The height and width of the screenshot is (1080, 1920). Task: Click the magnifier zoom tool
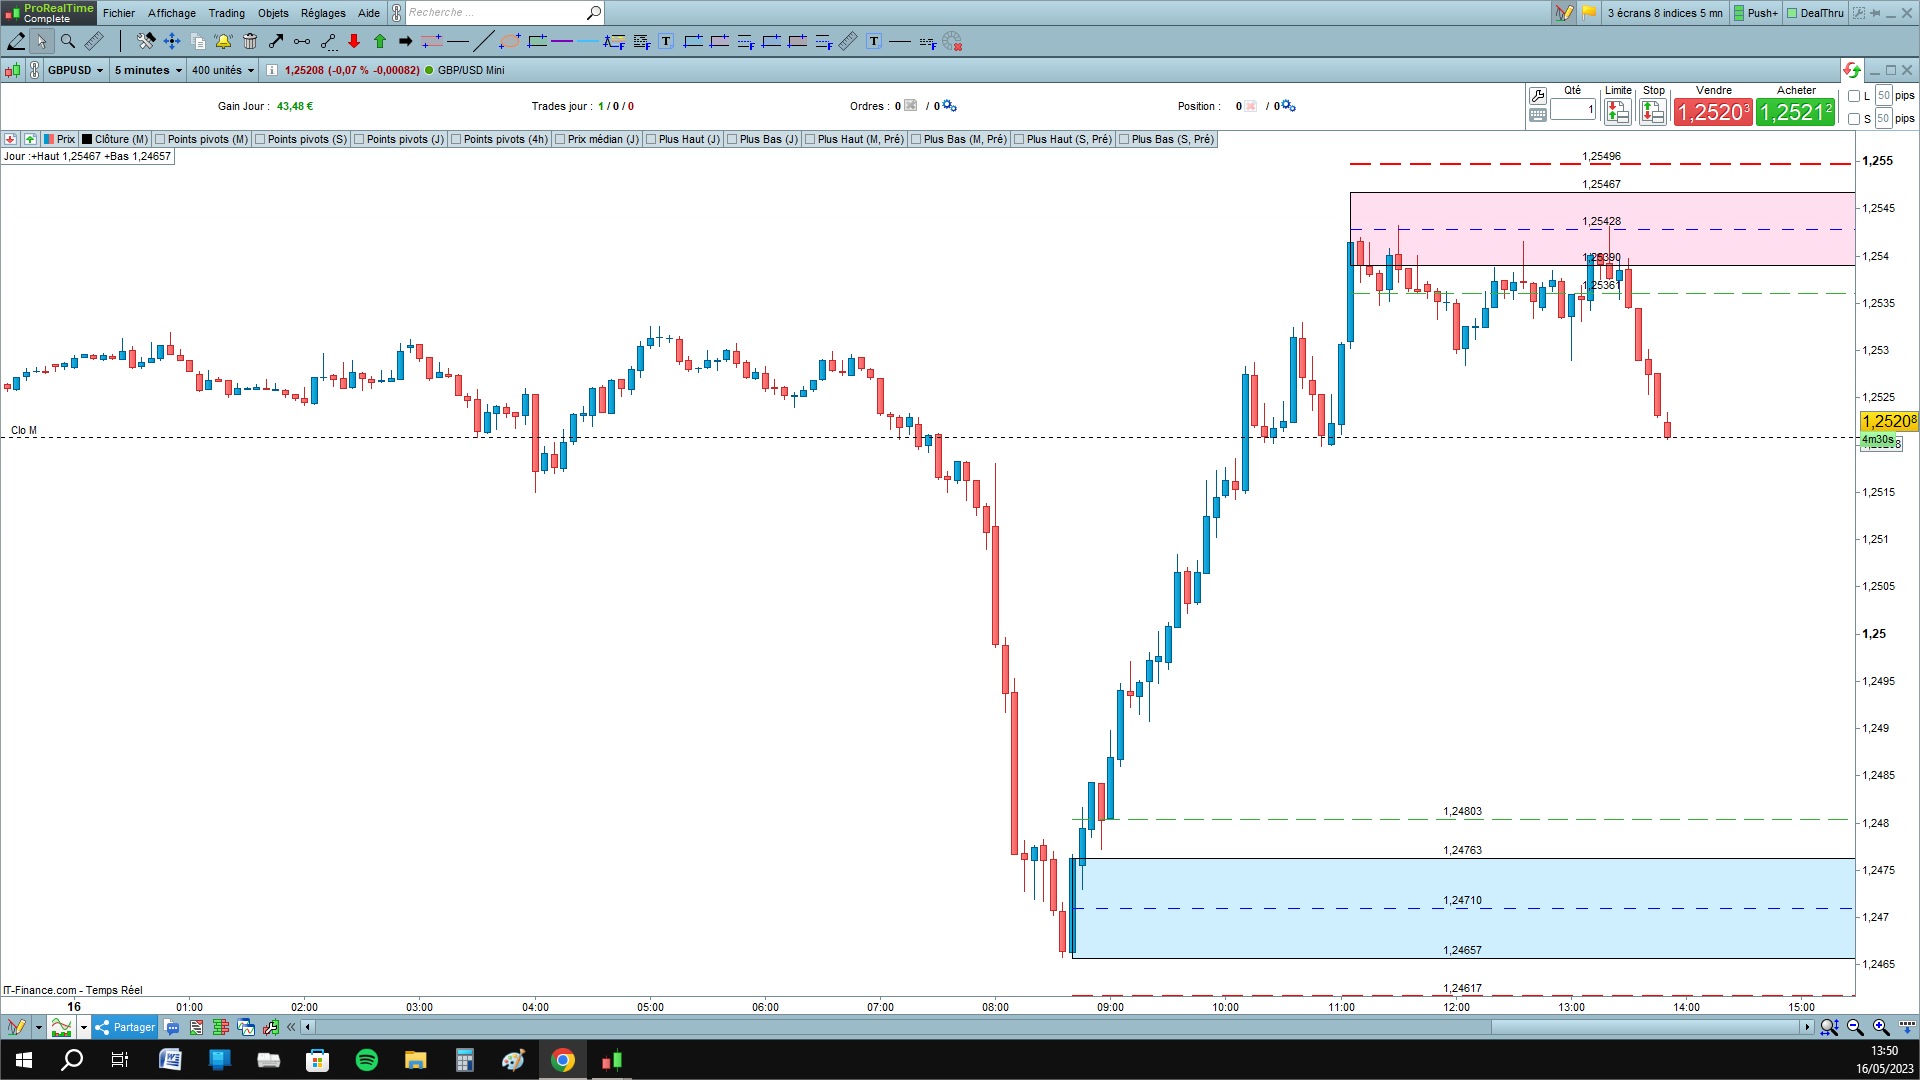point(68,41)
